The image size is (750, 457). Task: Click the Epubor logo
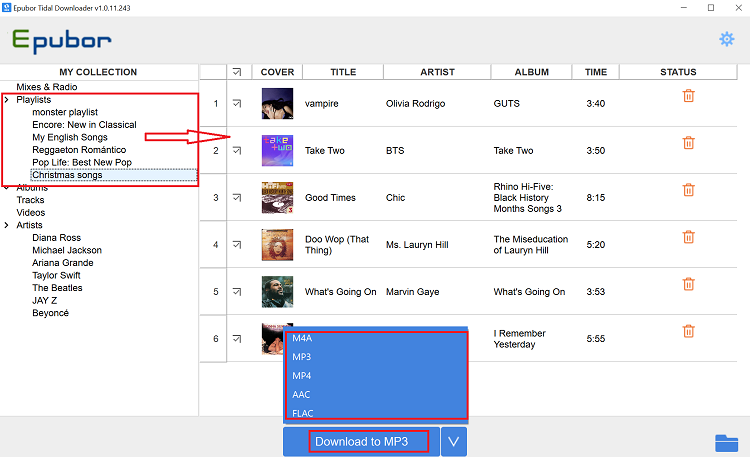(x=62, y=41)
